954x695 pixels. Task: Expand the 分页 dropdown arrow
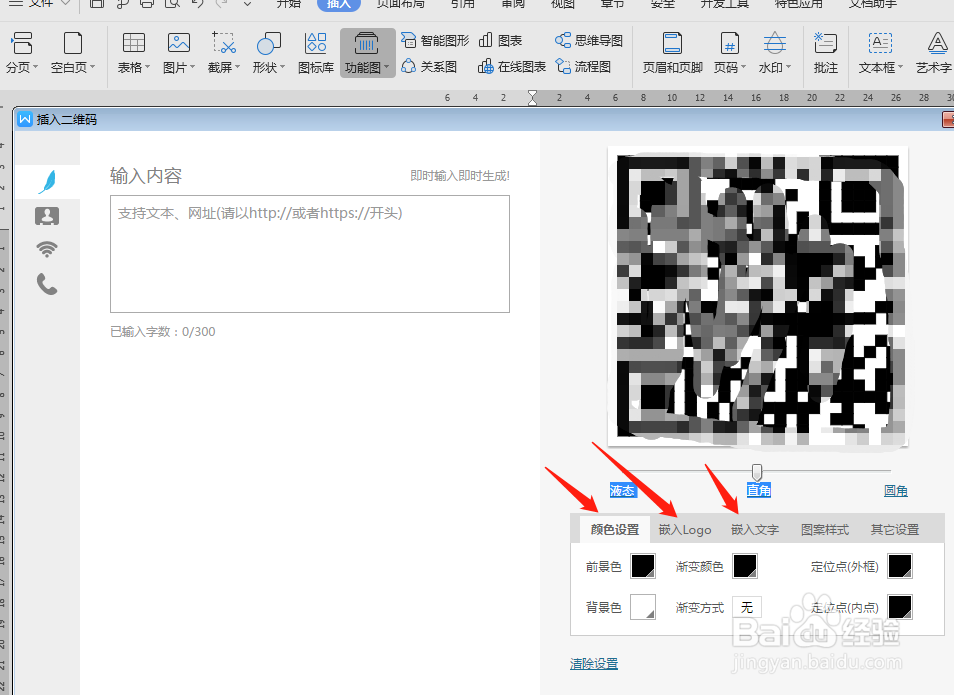35,67
